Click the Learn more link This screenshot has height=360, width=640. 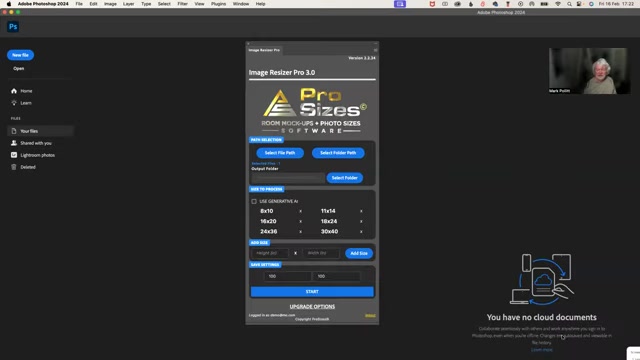coord(542,350)
